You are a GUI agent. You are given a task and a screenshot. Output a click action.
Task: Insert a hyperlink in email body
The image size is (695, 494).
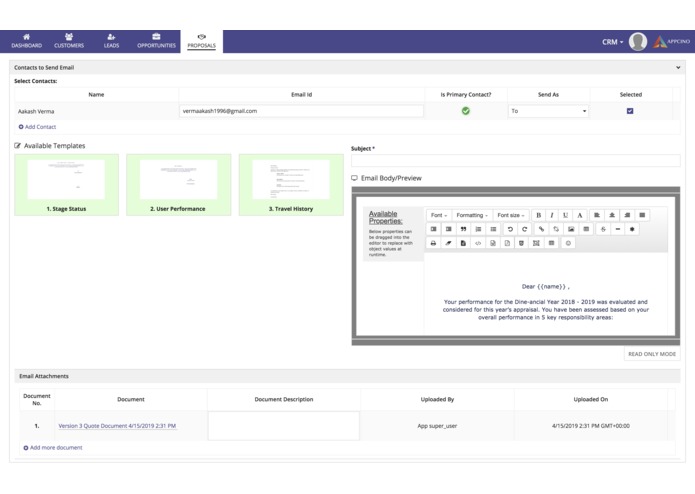[541, 229]
